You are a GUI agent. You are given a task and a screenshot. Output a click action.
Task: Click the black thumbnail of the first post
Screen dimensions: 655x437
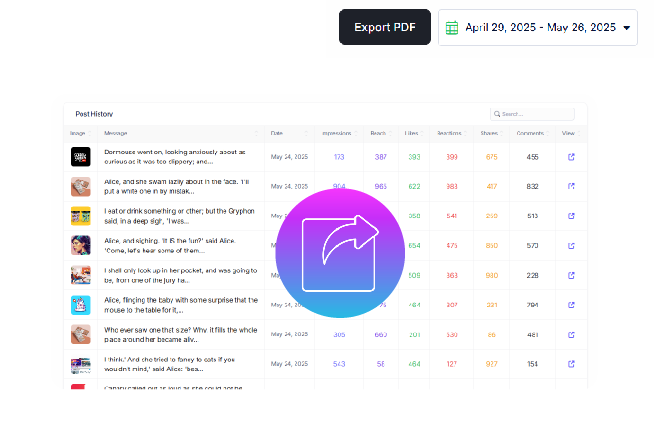(81, 157)
